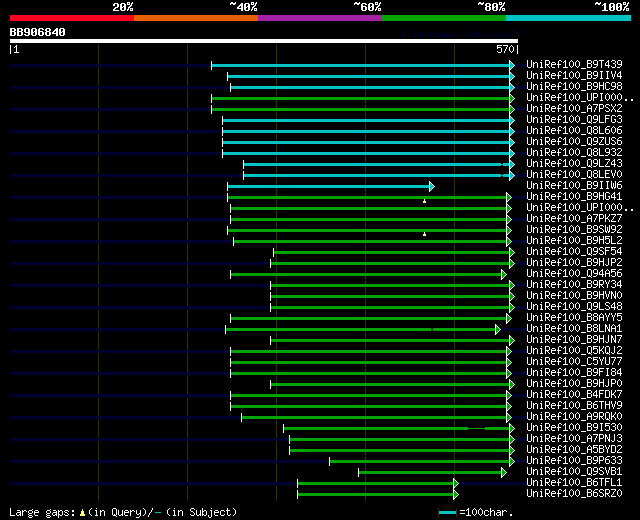Click the arrowhead ending the Q94A56 alignment
This screenshot has height=520, width=640.
504,274
